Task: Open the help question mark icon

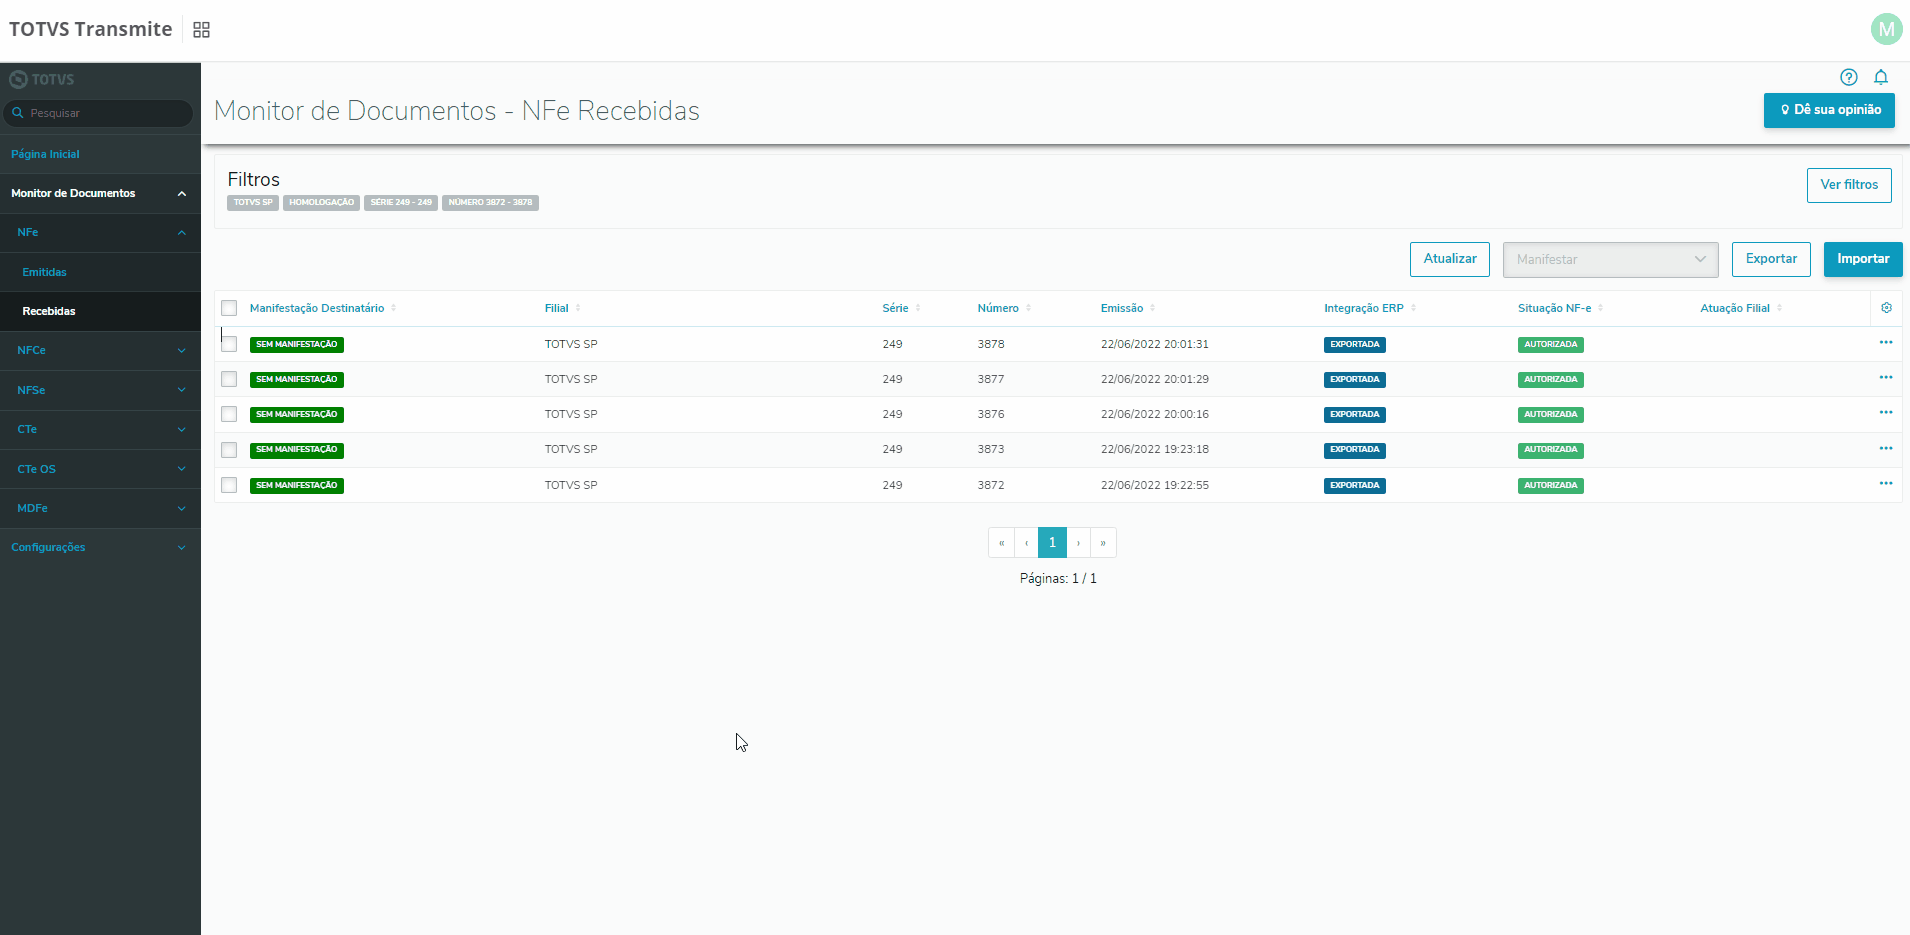Action: [x=1849, y=77]
